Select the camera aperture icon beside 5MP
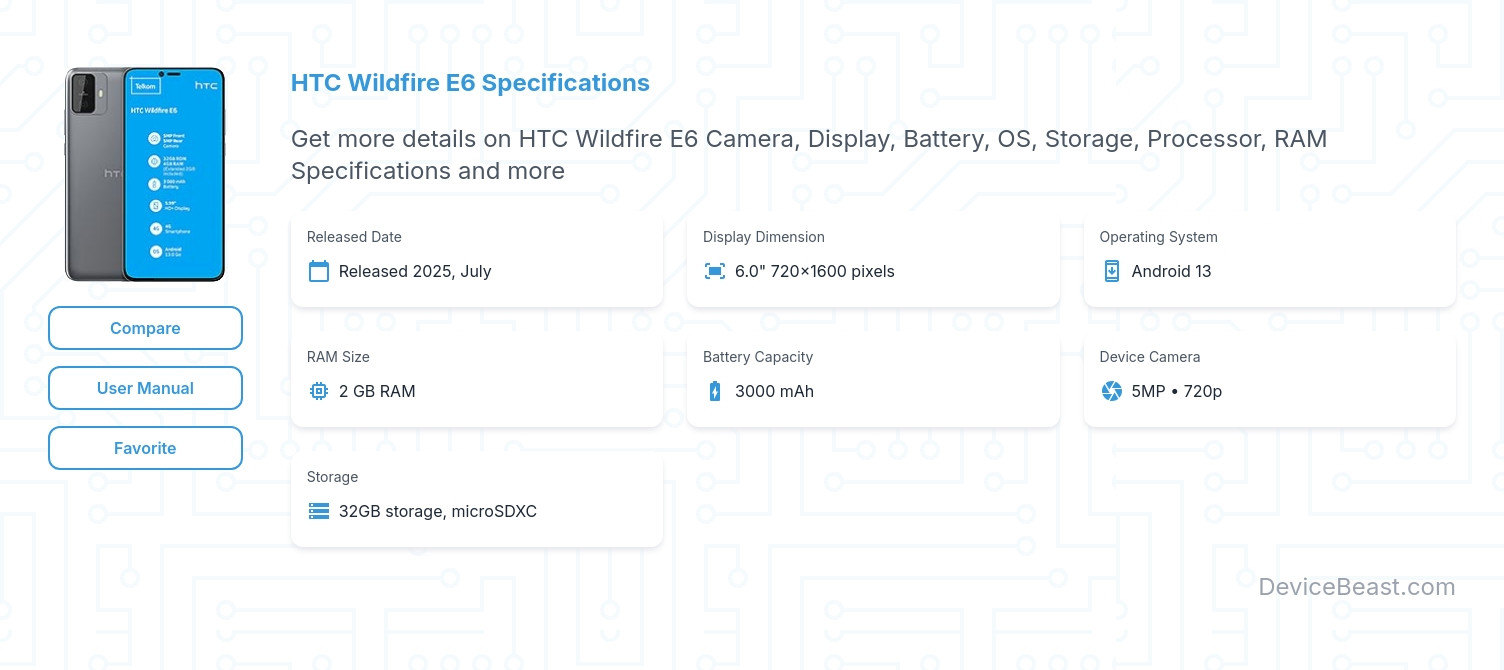This screenshot has width=1504, height=670. pyautogui.click(x=1112, y=391)
